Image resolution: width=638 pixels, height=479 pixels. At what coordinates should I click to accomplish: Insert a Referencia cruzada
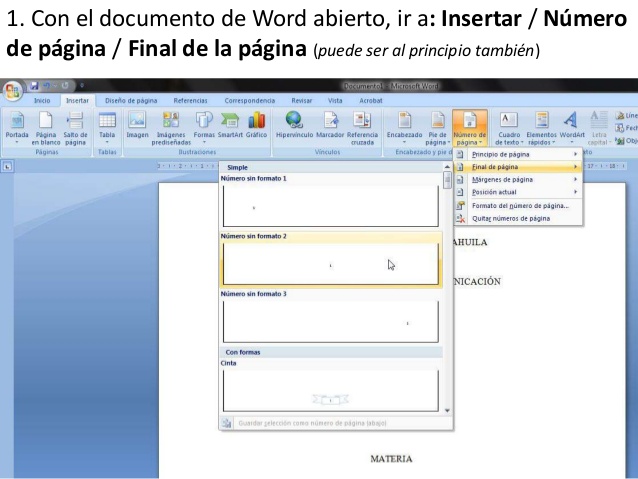362,128
